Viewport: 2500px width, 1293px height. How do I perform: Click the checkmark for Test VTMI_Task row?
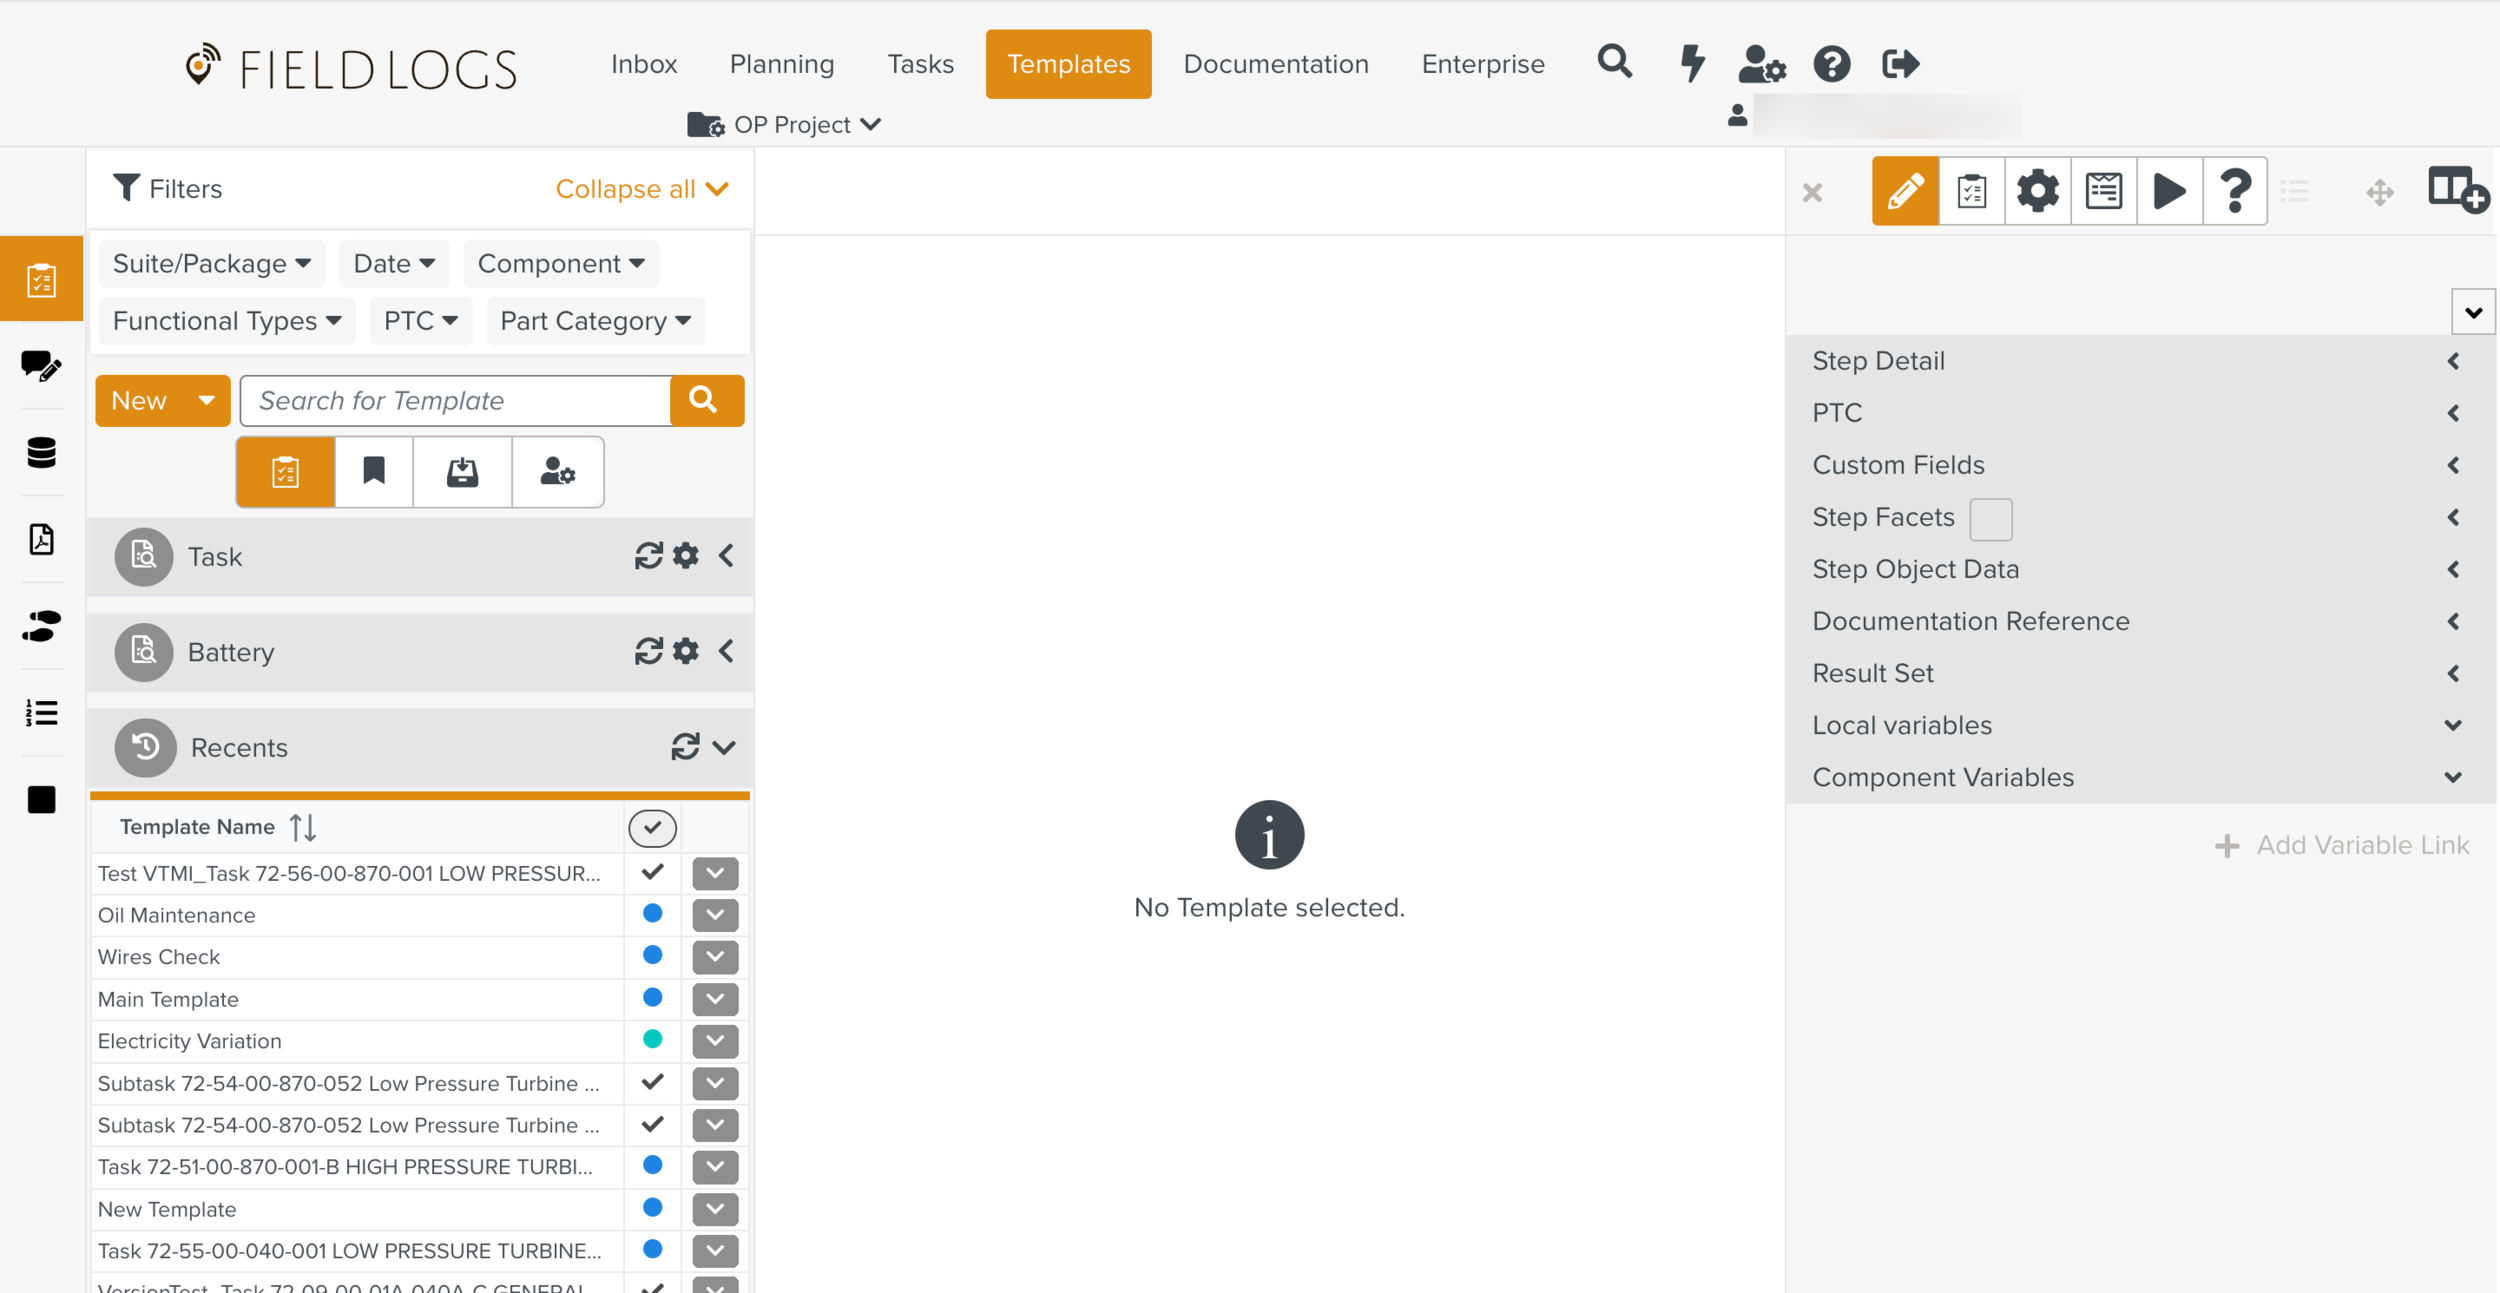(652, 873)
